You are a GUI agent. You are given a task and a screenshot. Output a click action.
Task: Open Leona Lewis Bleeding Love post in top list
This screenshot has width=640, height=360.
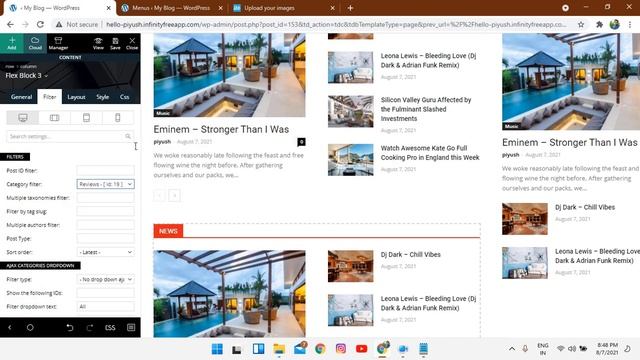429,60
